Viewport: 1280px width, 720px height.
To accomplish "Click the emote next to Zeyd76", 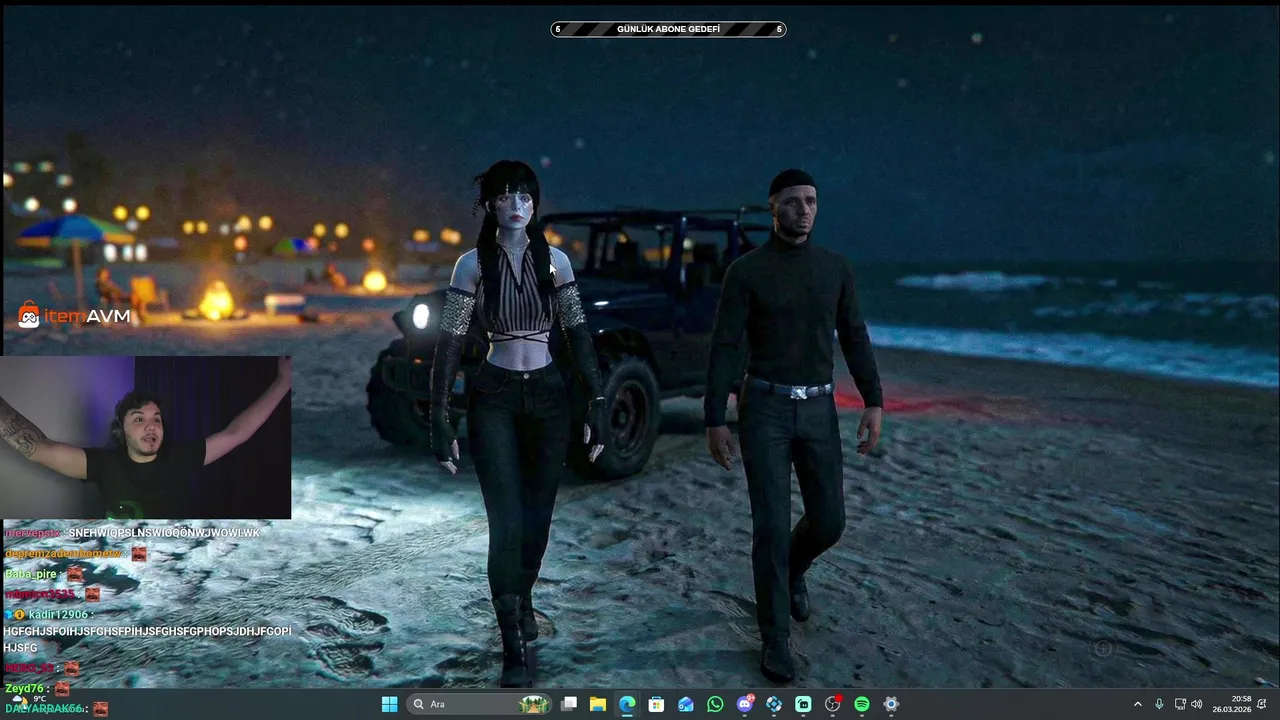I will pyautogui.click(x=62, y=689).
